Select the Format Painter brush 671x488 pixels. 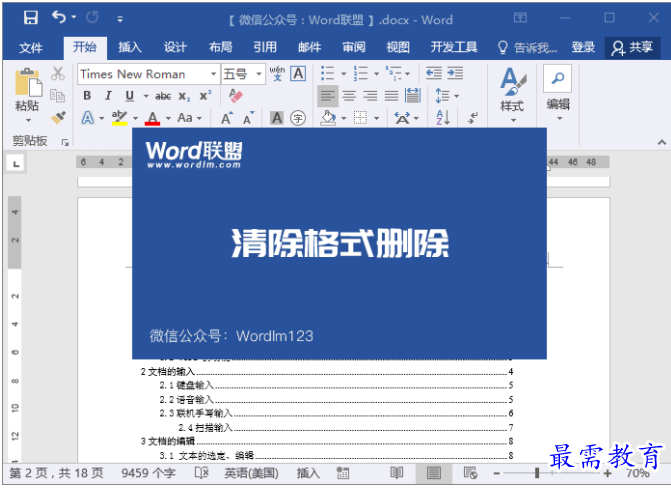click(58, 117)
